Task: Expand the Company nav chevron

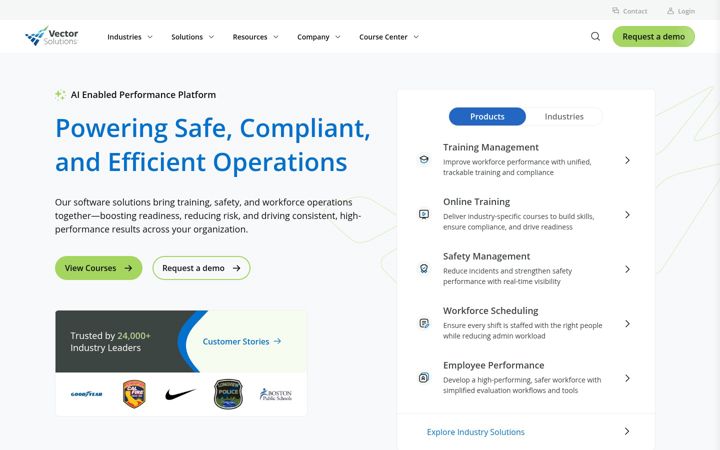Action: coord(338,37)
